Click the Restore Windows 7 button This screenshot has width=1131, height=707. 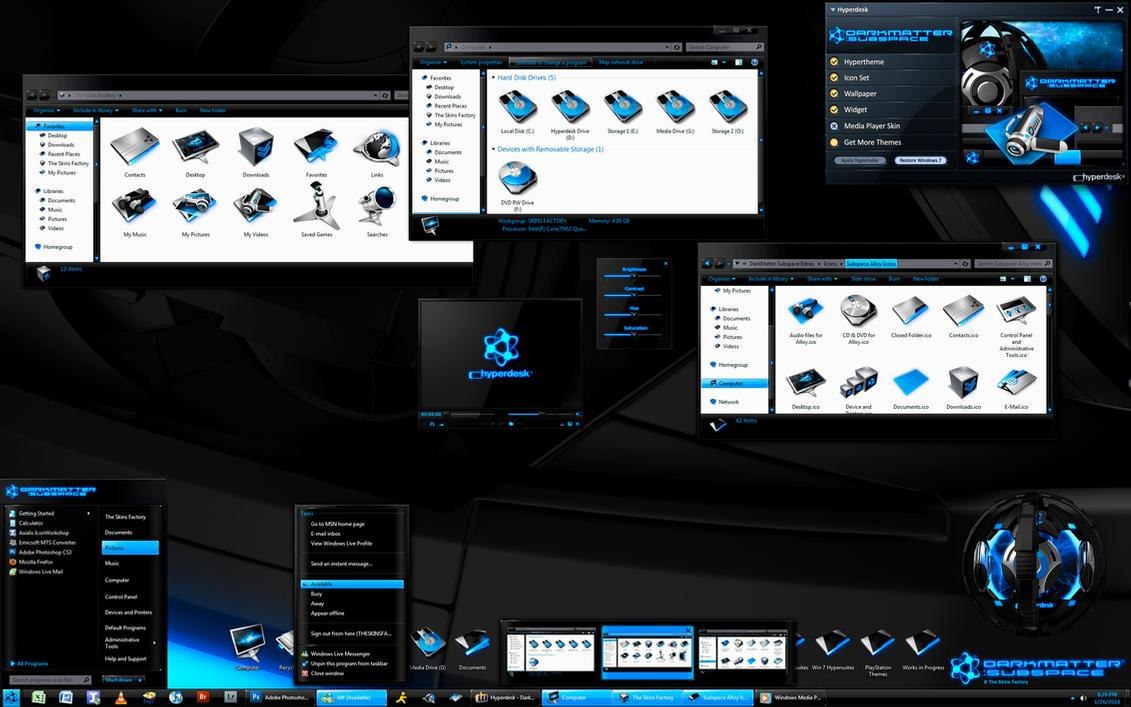pyautogui.click(x=920, y=160)
